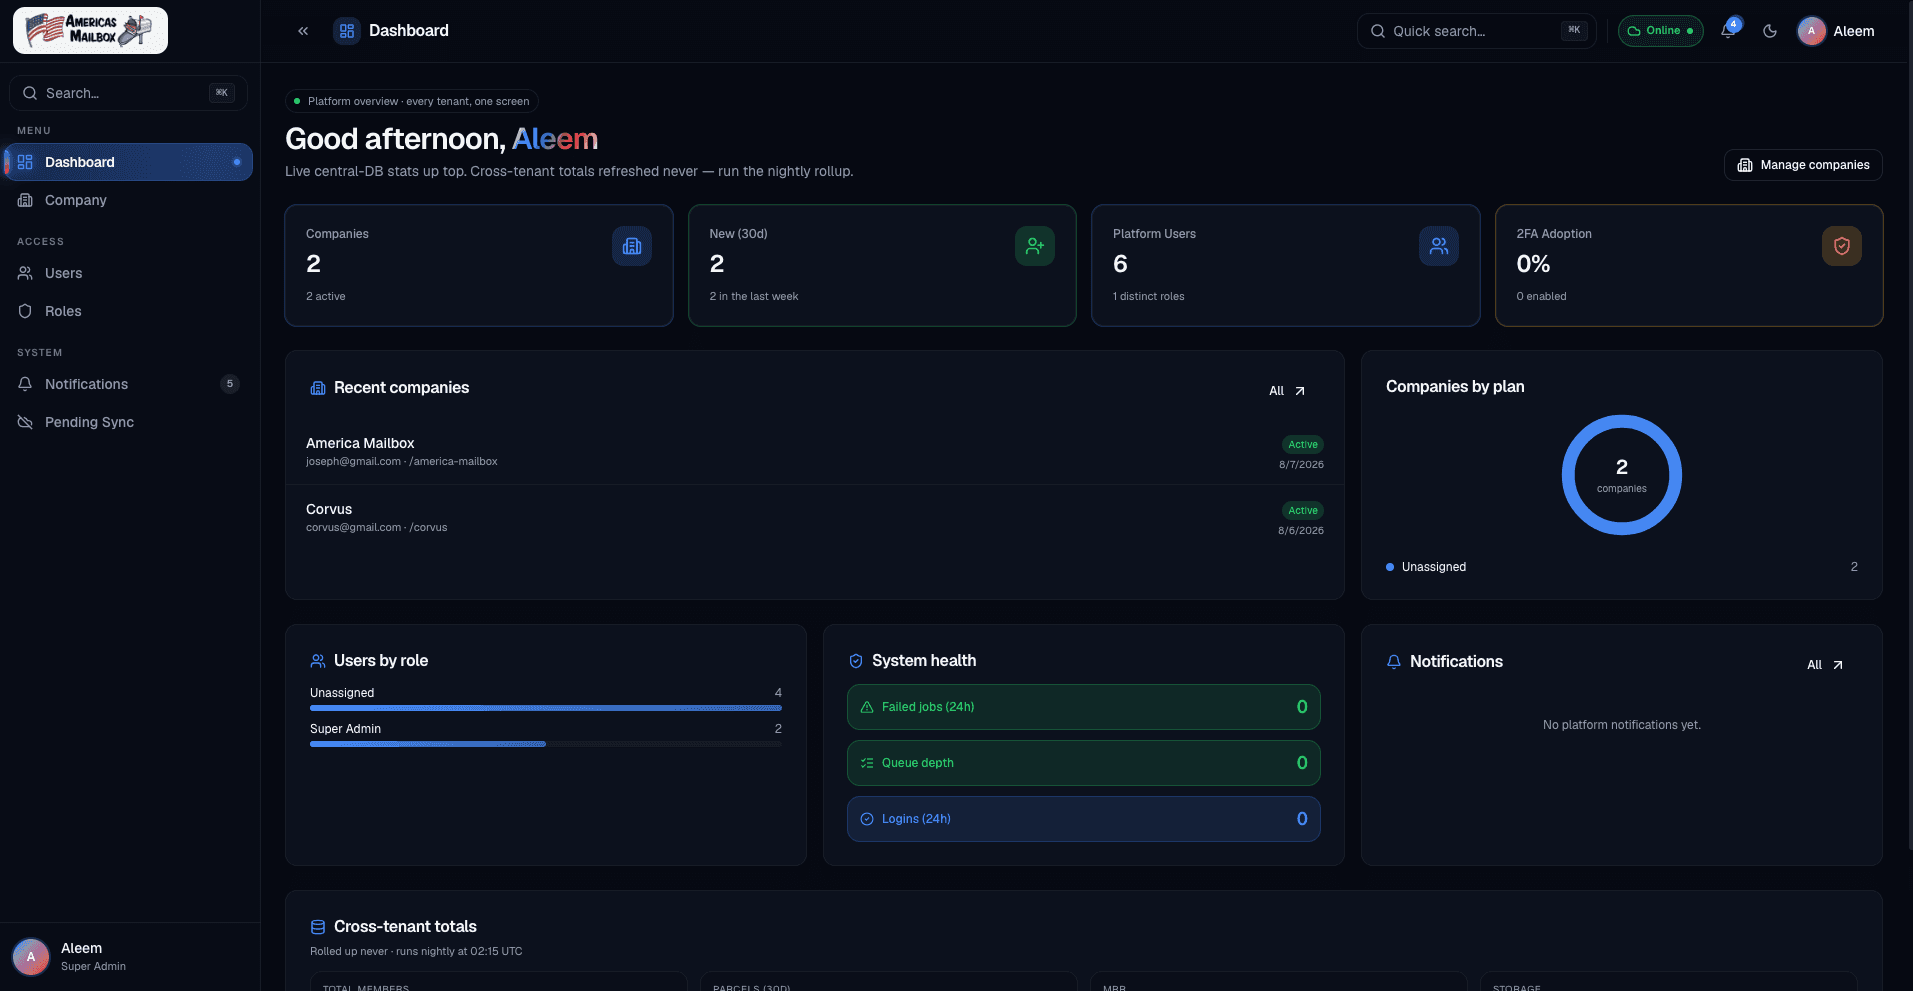Open Aleem Super Admin profile footer
Viewport: 1913px width, 991px height.
[130, 957]
